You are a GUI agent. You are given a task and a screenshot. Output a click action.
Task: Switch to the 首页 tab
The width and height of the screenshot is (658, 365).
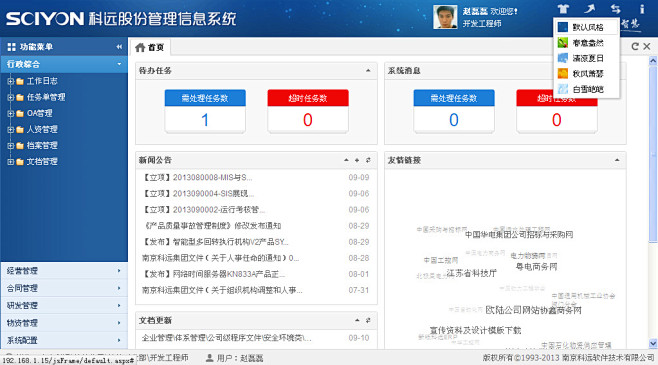pos(150,47)
